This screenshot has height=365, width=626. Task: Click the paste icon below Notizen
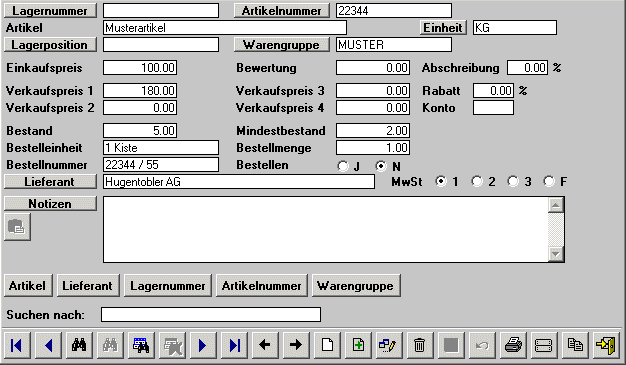17,227
